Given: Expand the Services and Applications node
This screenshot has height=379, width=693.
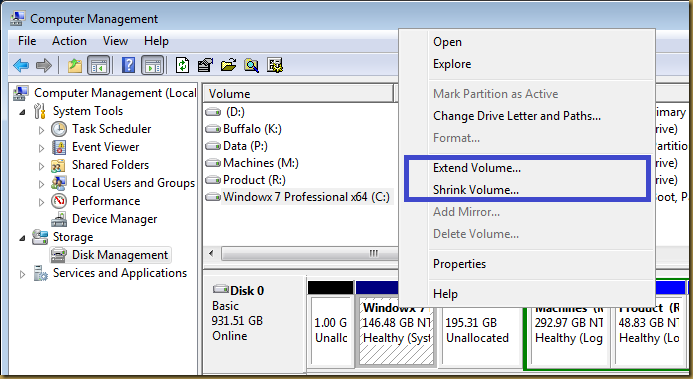Looking at the screenshot, I should point(23,274).
